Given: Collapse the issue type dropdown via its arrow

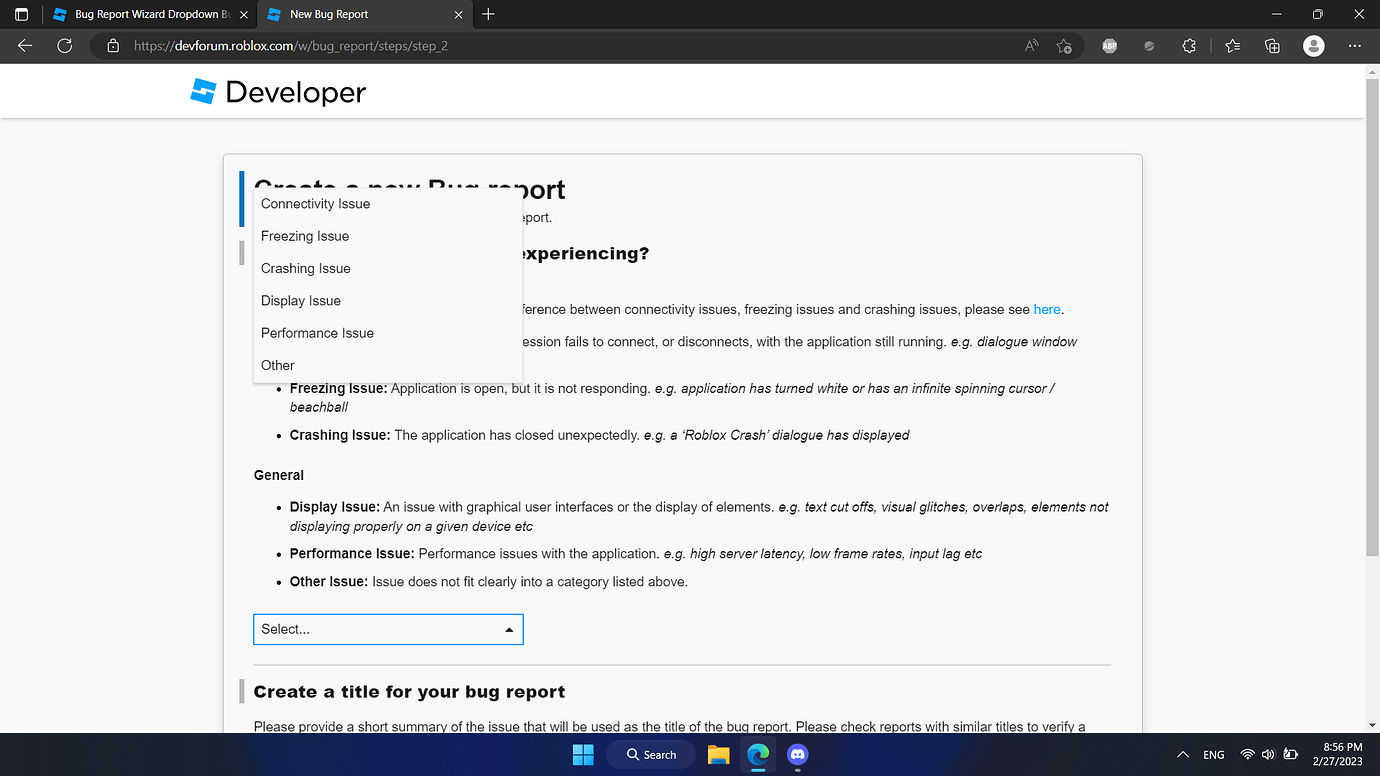Looking at the screenshot, I should coord(509,629).
